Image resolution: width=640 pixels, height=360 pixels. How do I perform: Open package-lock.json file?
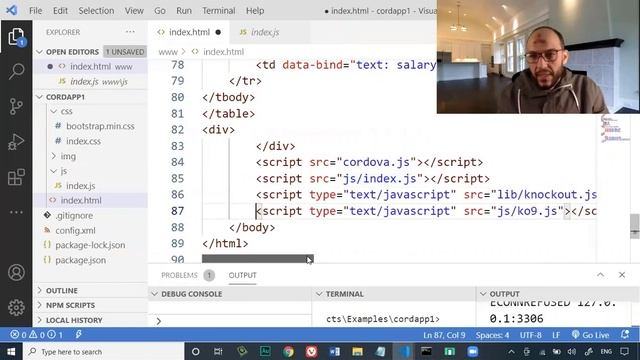pos(90,245)
